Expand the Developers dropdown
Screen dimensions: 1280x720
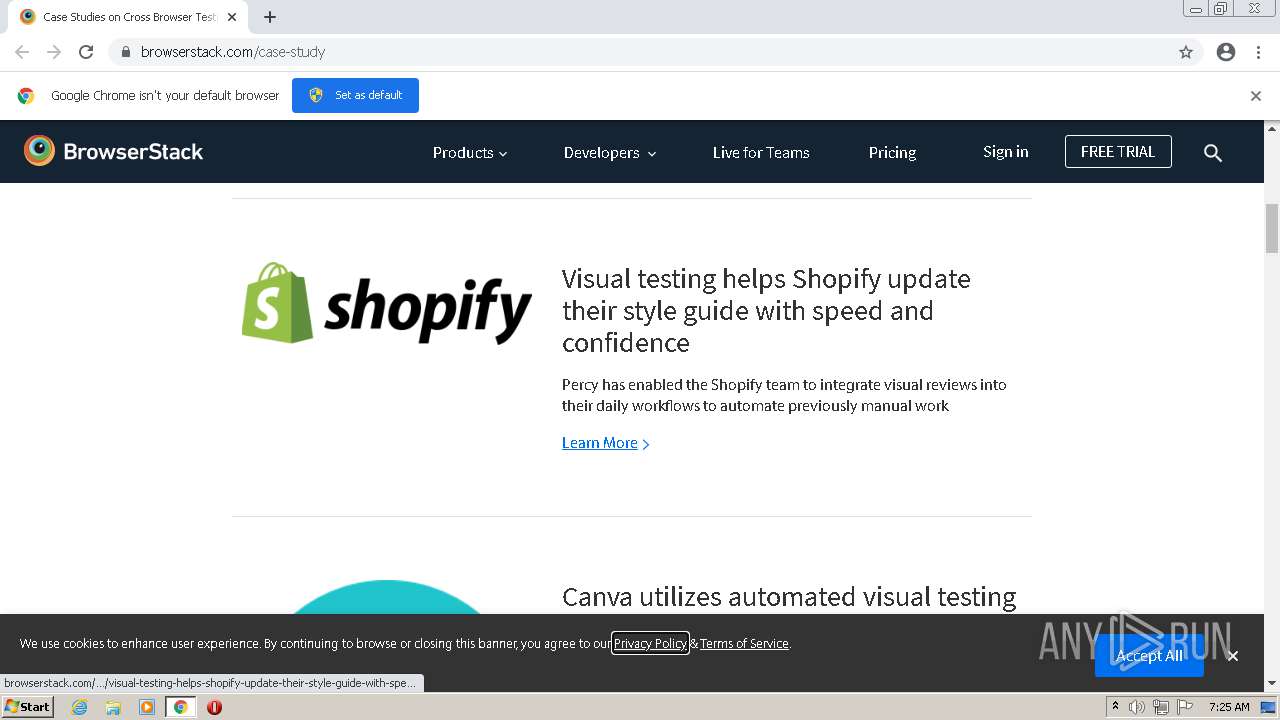(610, 152)
